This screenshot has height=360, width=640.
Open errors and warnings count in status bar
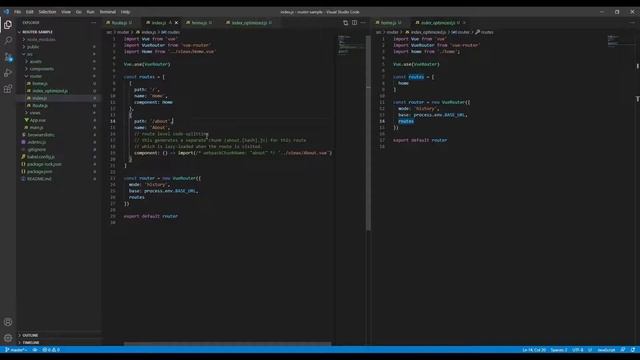51,350
